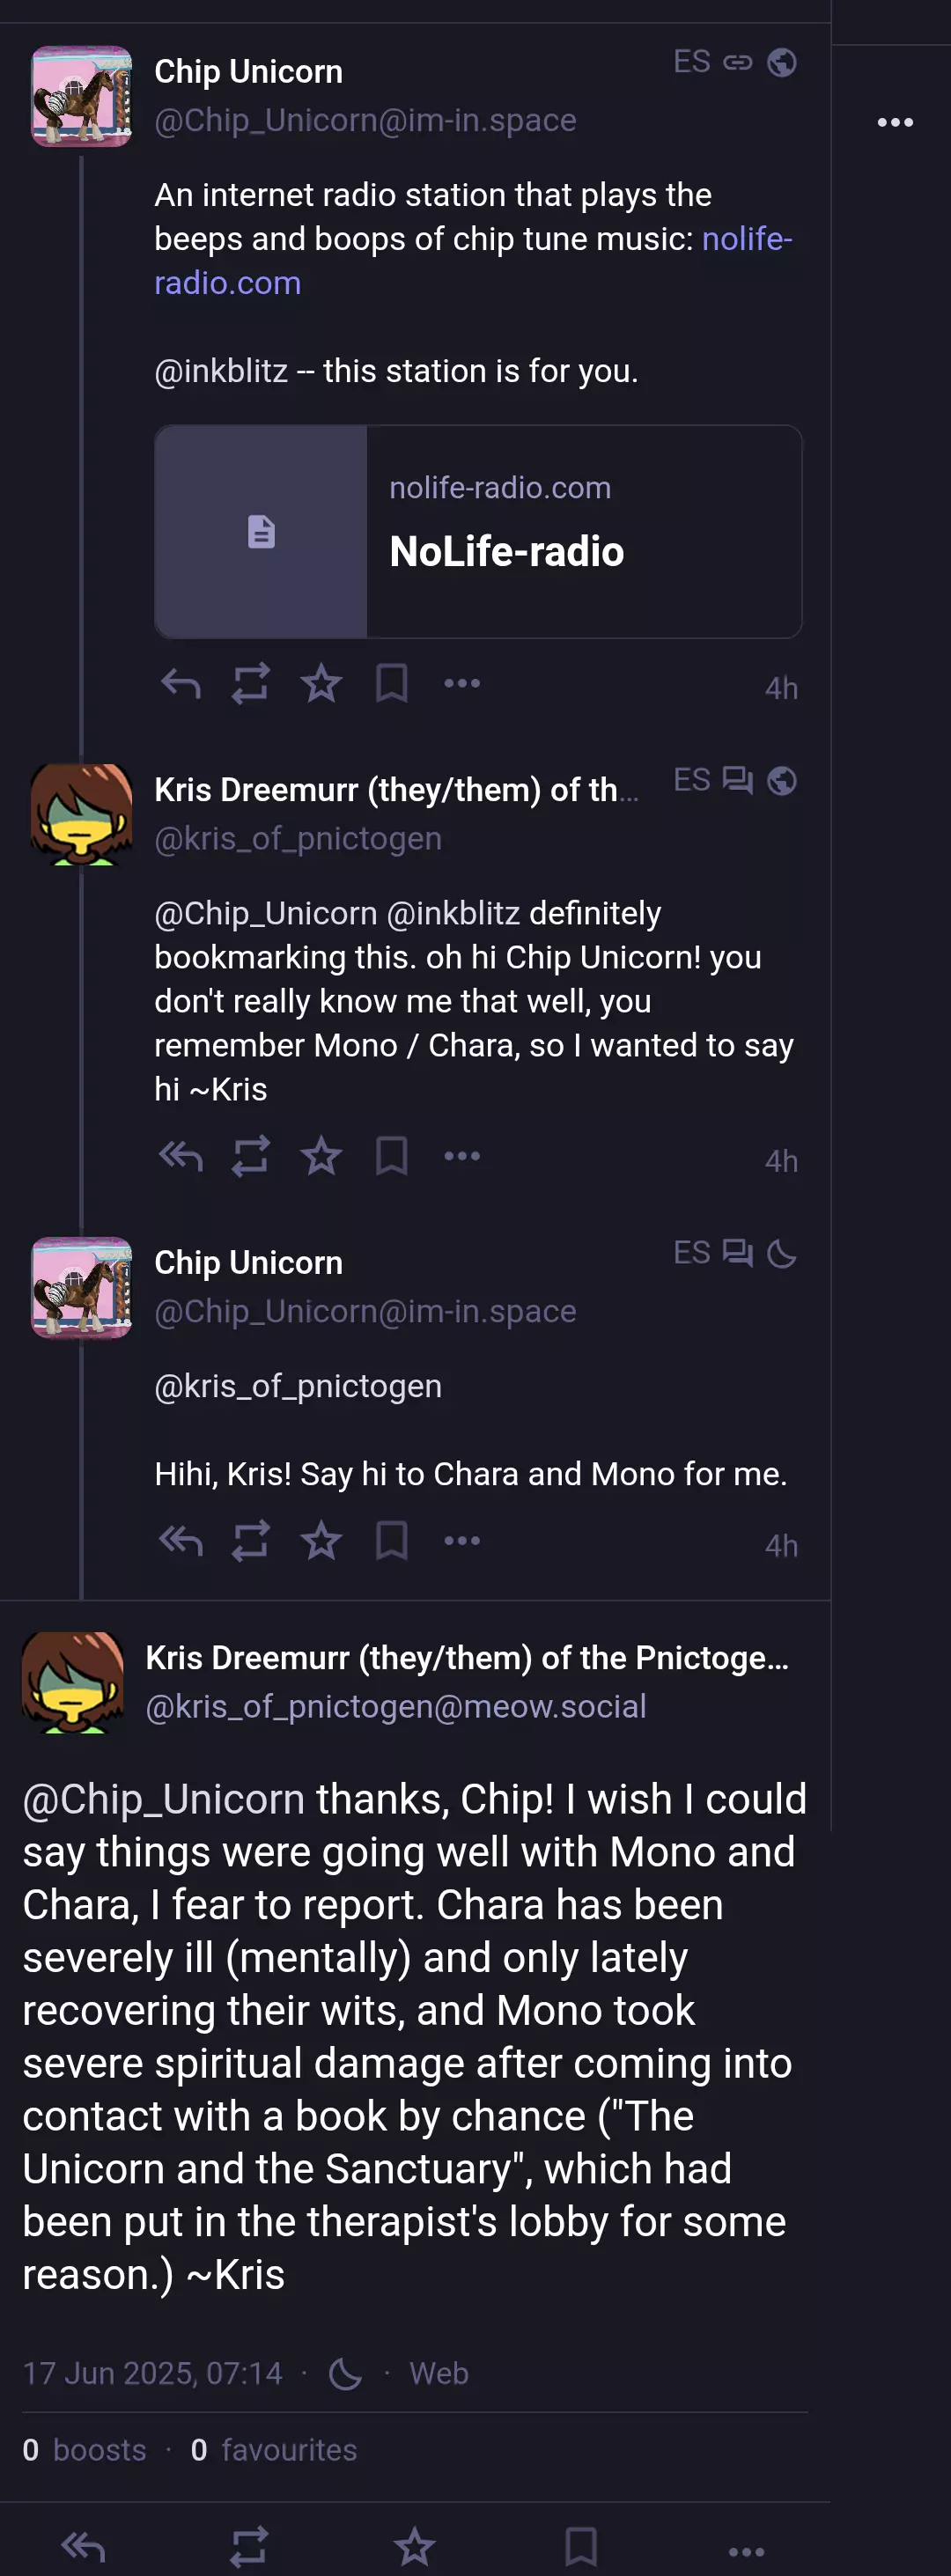The image size is (951, 2576).
Task: Favourite the detailed post using bottom star
Action: [414, 2546]
